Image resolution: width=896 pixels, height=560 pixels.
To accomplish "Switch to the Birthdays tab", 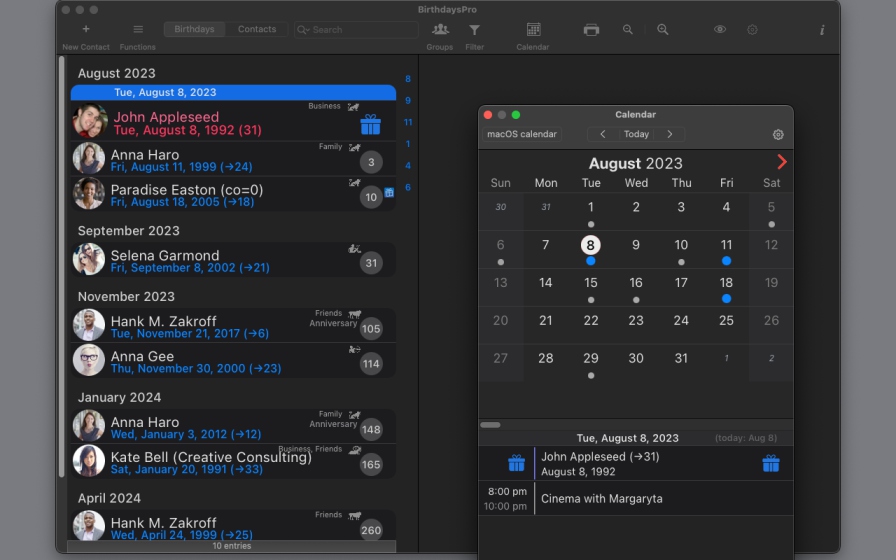I will point(194,29).
